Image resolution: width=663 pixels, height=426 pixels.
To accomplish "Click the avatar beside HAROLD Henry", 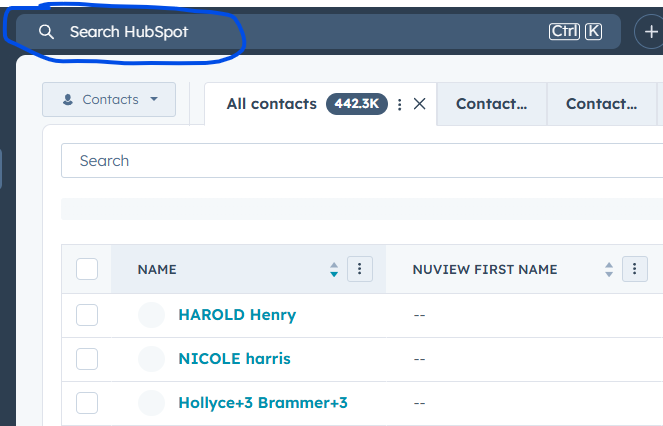I will tap(151, 315).
